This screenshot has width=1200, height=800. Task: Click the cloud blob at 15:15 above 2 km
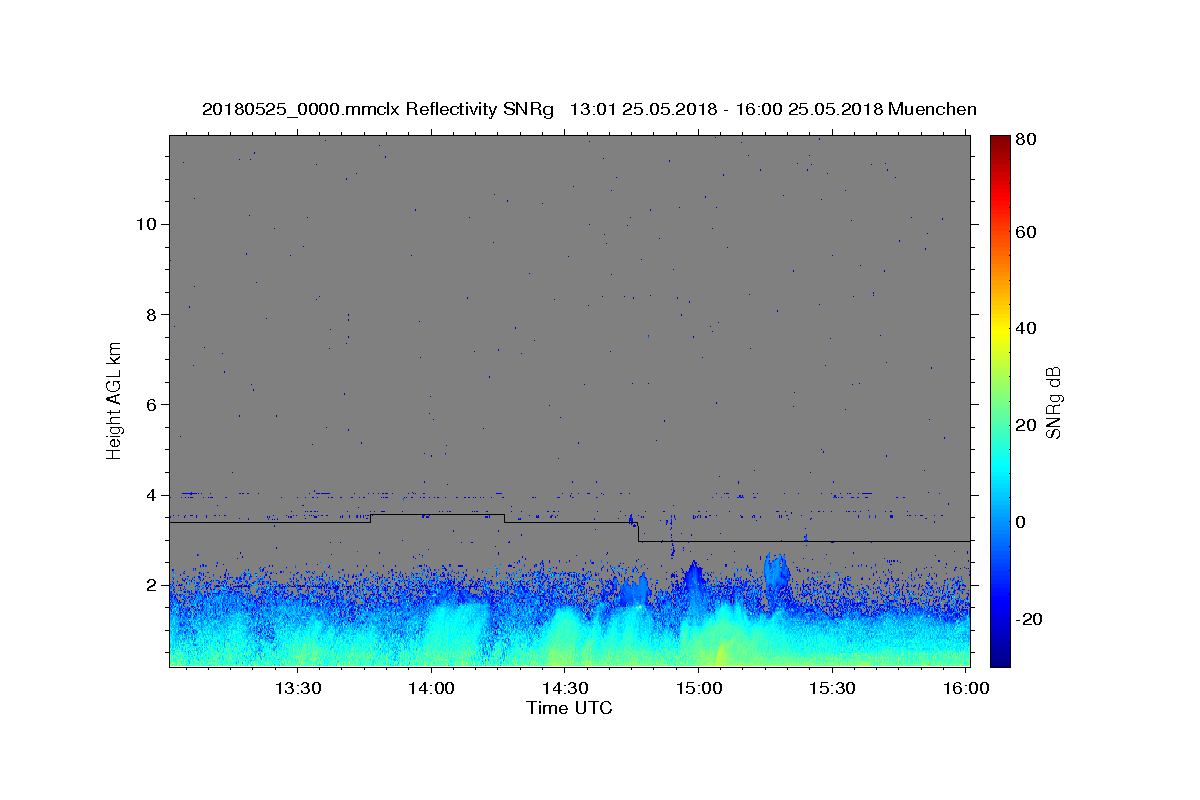pos(776,574)
